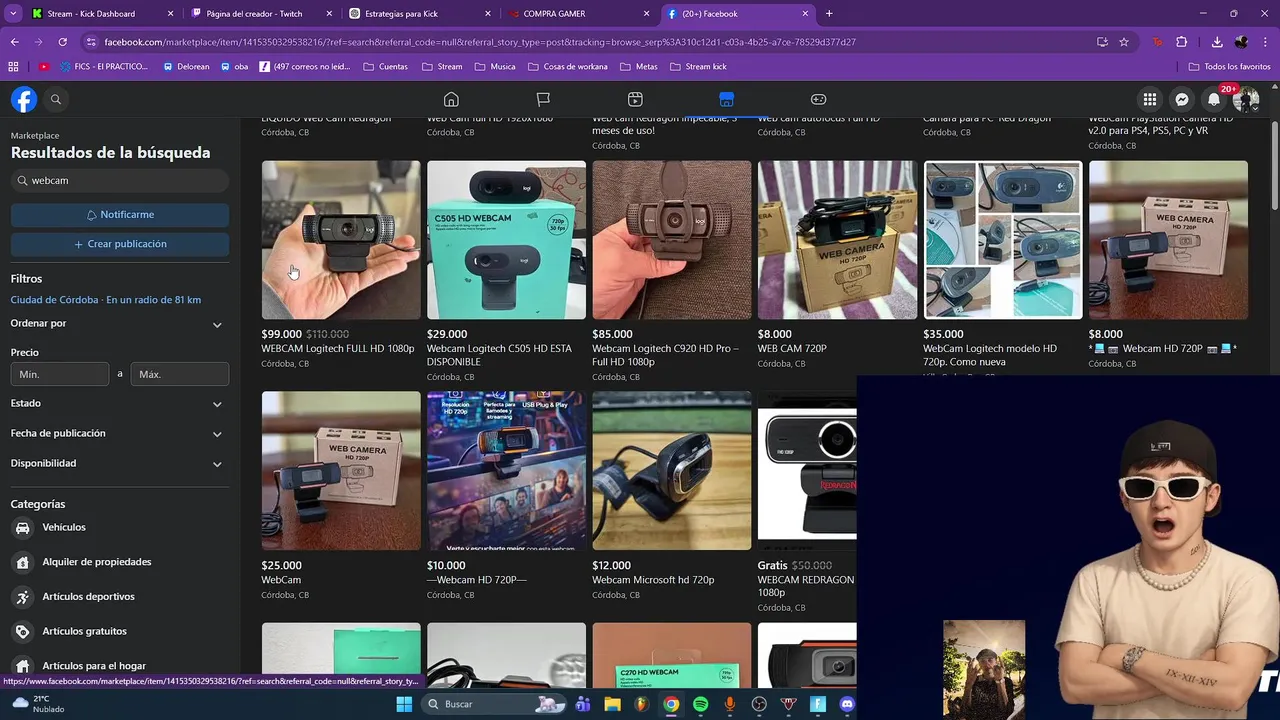Click the Vehículos category icon
This screenshot has height=720, width=1280.
pyautogui.click(x=22, y=527)
